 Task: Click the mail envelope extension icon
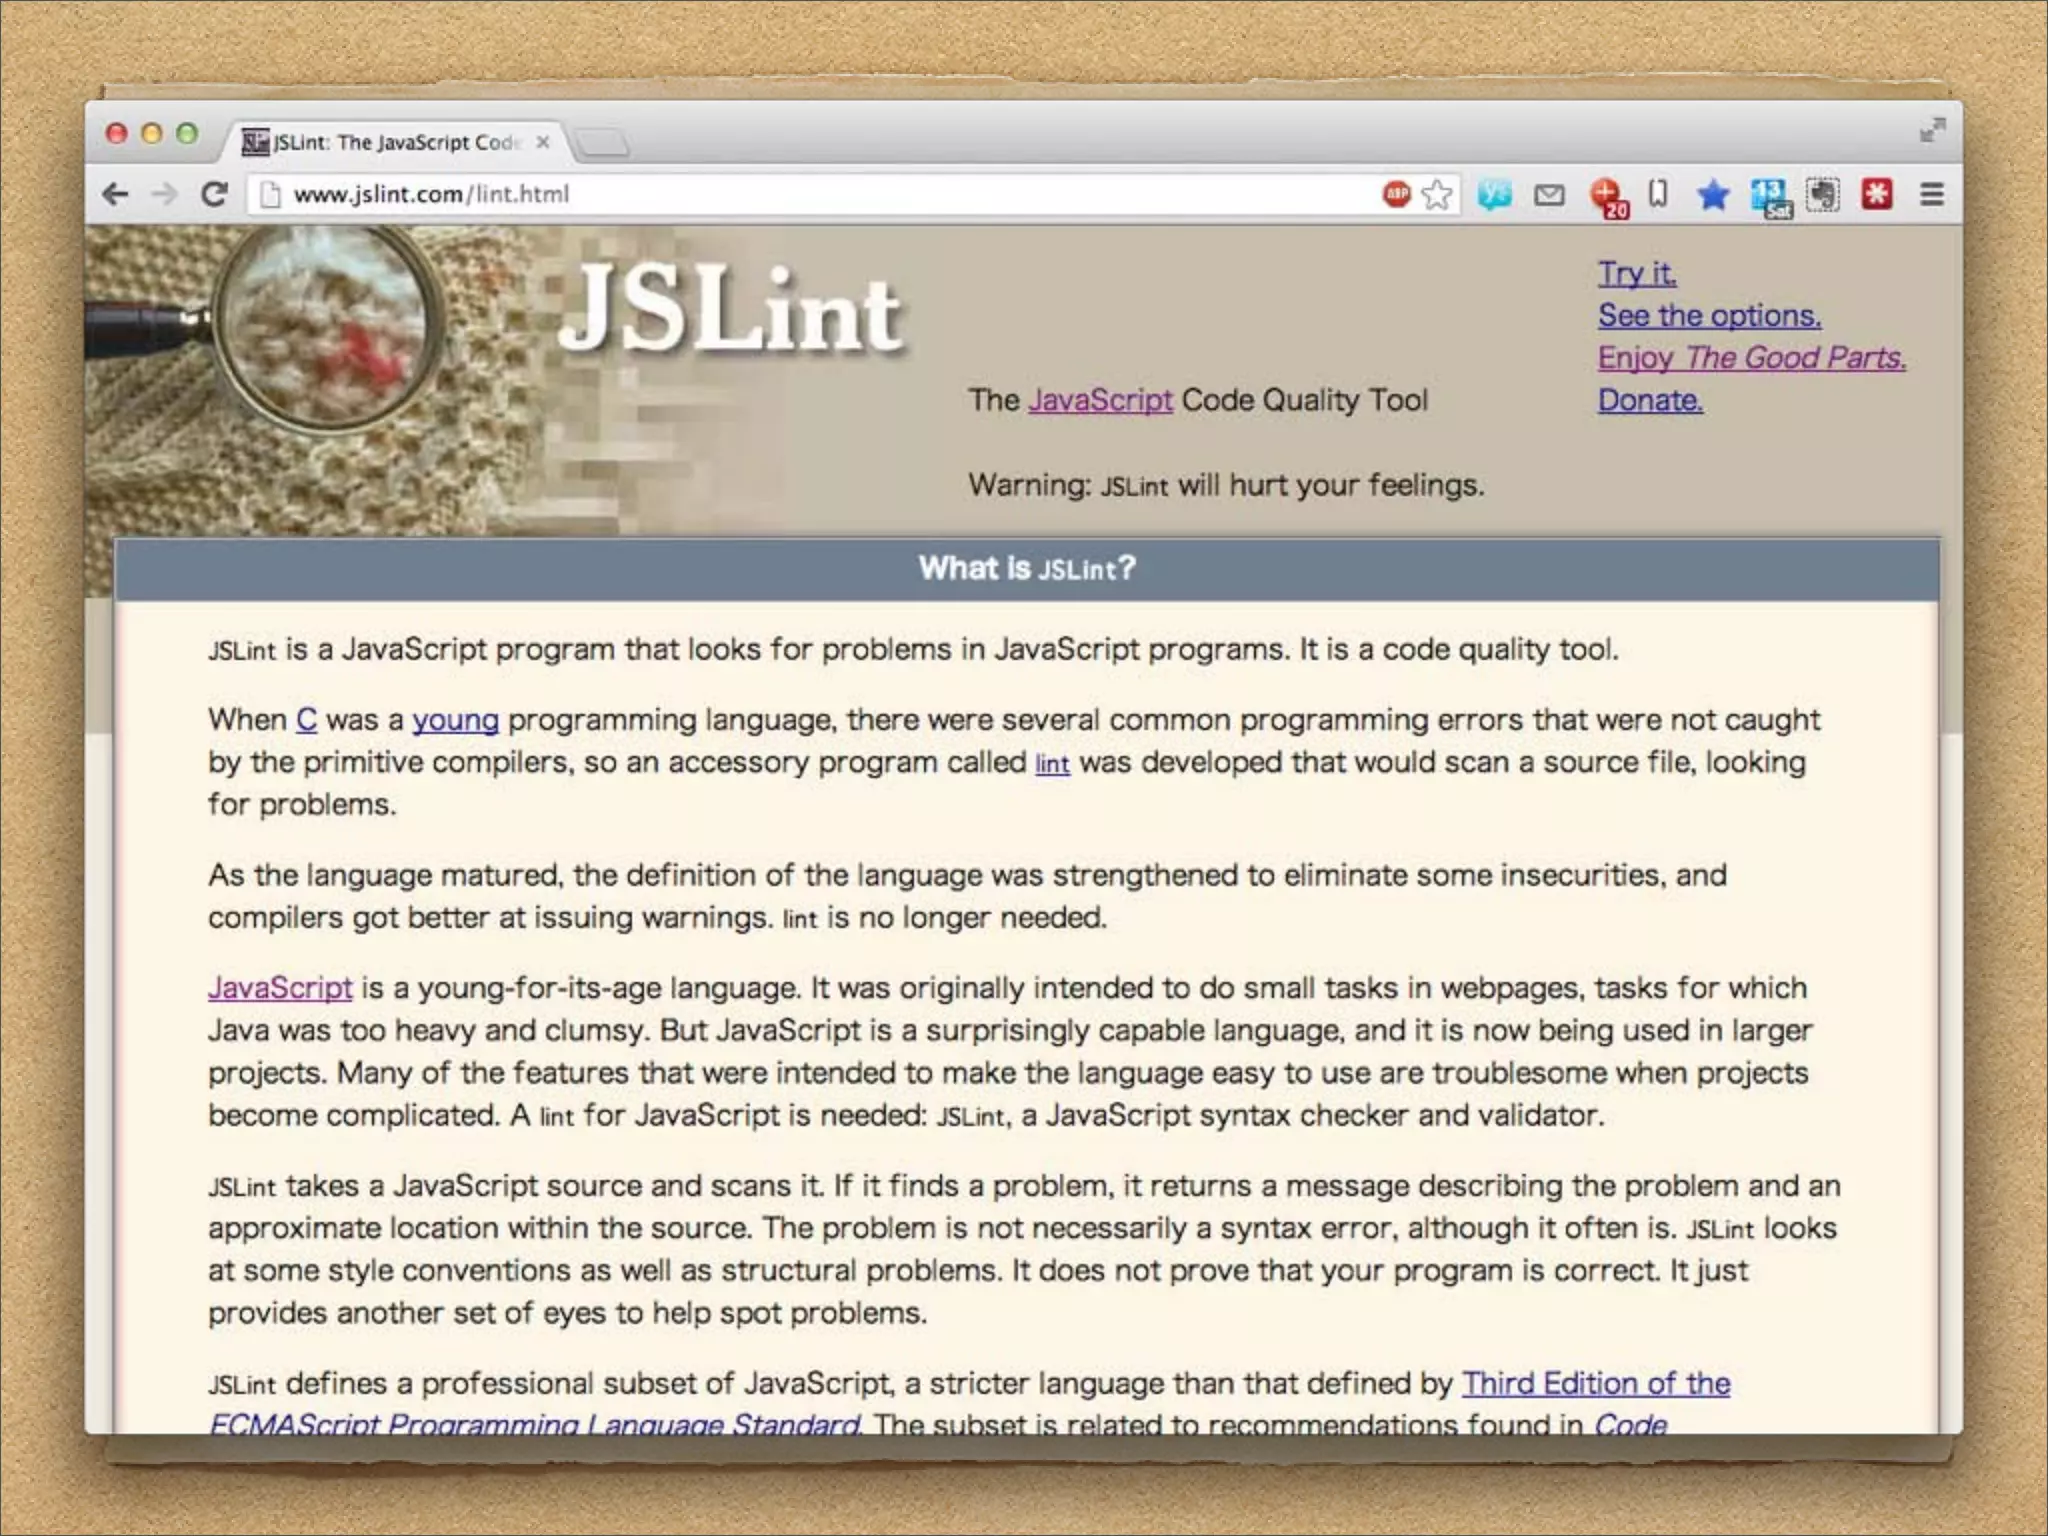click(x=1549, y=194)
